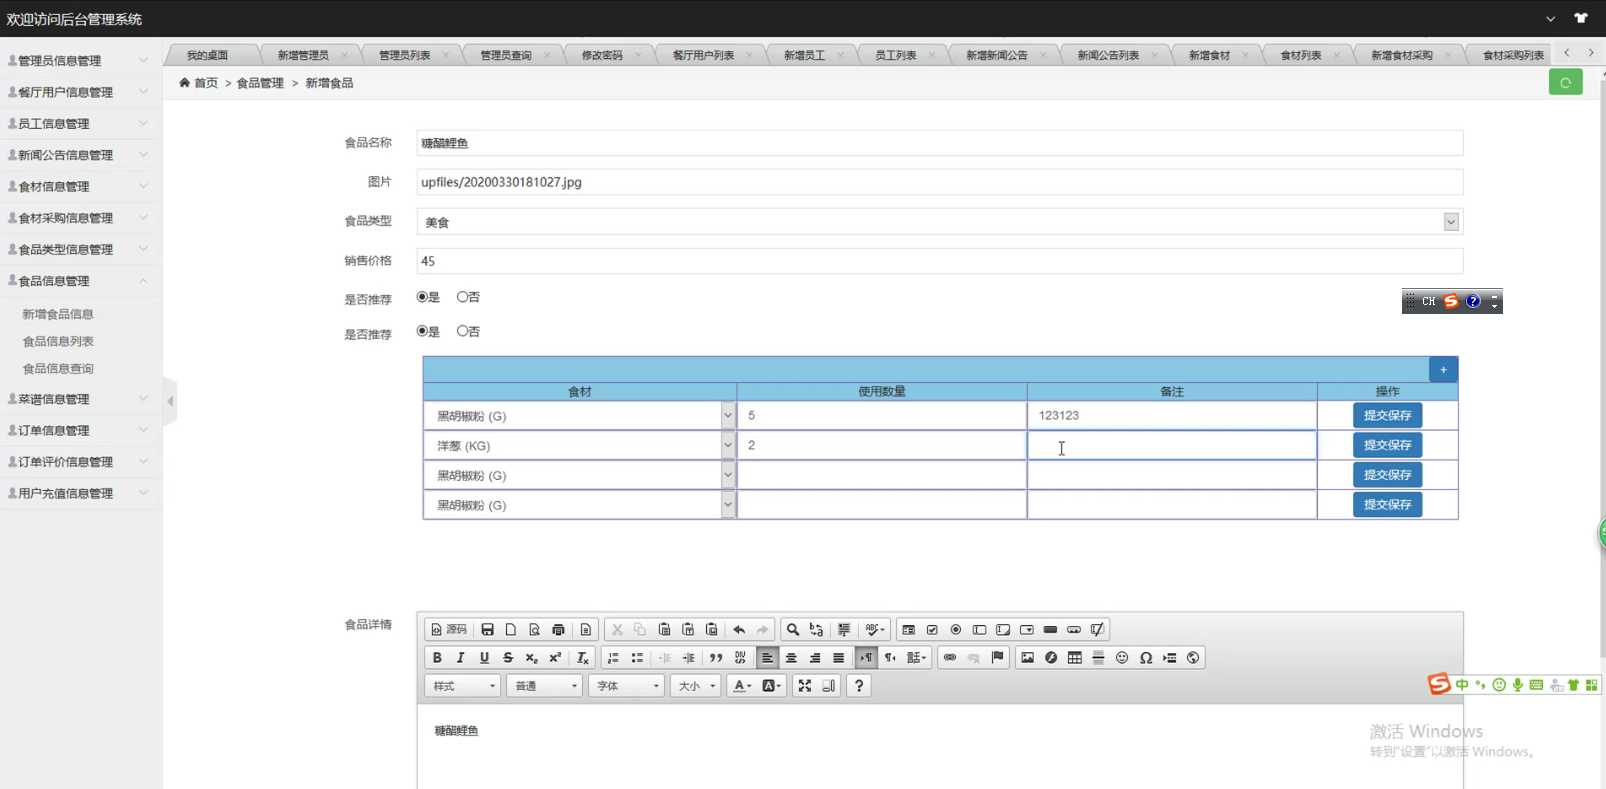Screen dimensions: 1606x789
Task: Open the background color picker in editor
Action: click(771, 685)
